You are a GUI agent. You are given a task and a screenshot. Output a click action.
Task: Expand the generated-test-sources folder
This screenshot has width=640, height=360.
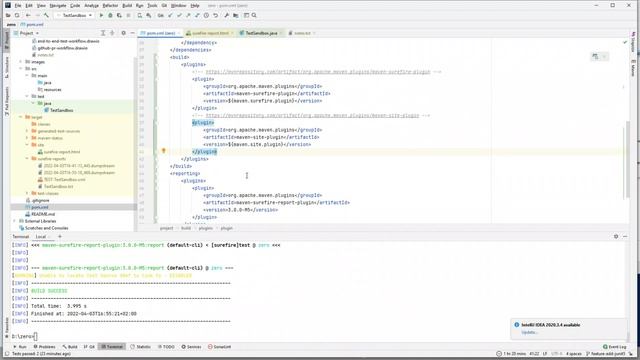coord(27,131)
